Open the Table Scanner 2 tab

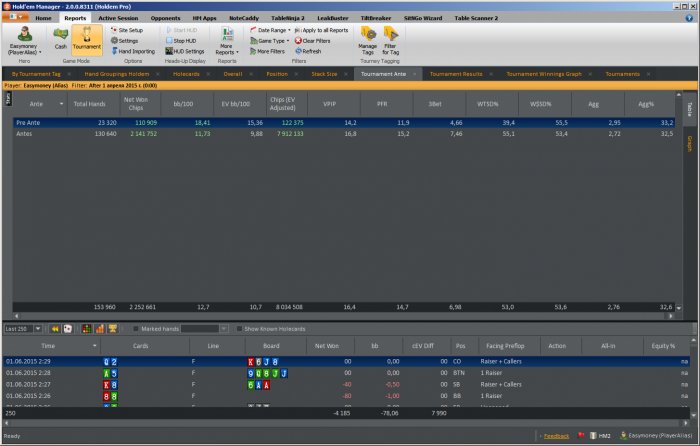coord(476,18)
